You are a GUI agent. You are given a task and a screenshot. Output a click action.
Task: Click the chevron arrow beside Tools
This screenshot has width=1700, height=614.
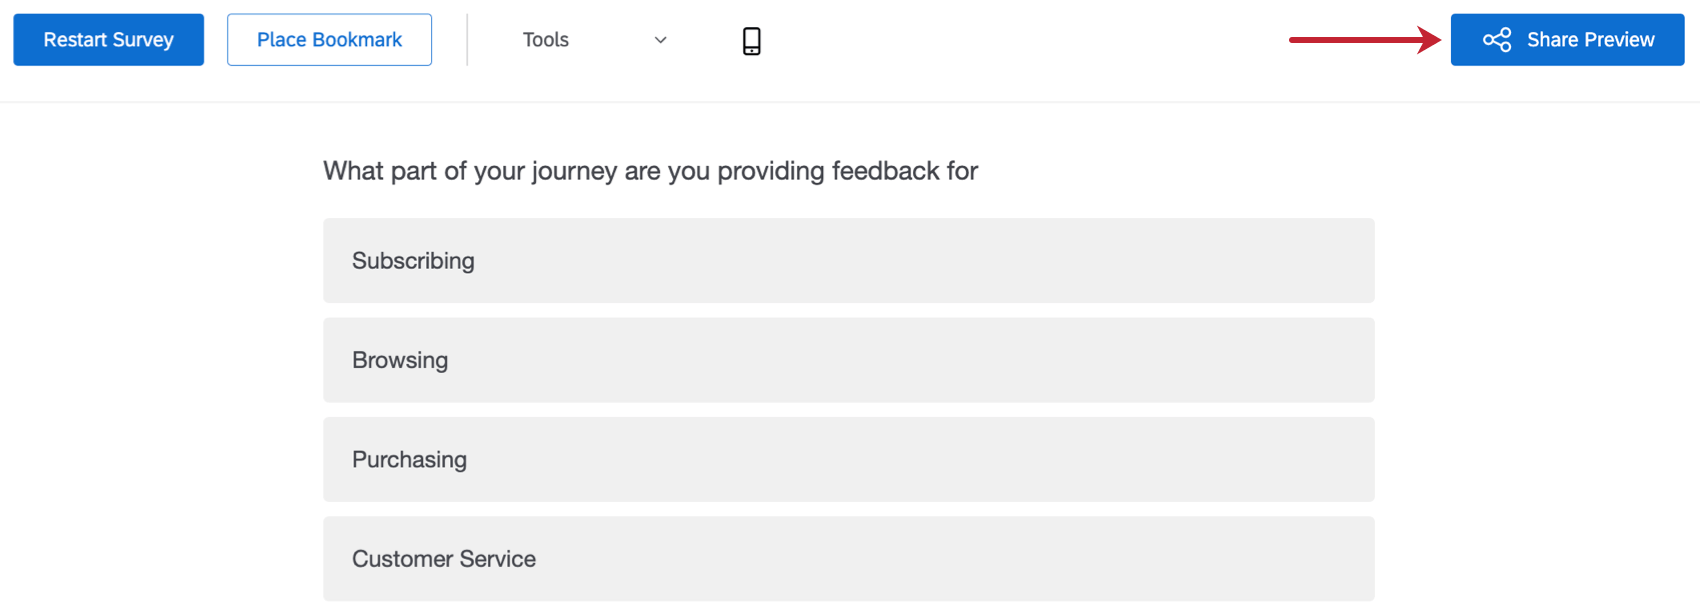pyautogui.click(x=660, y=40)
